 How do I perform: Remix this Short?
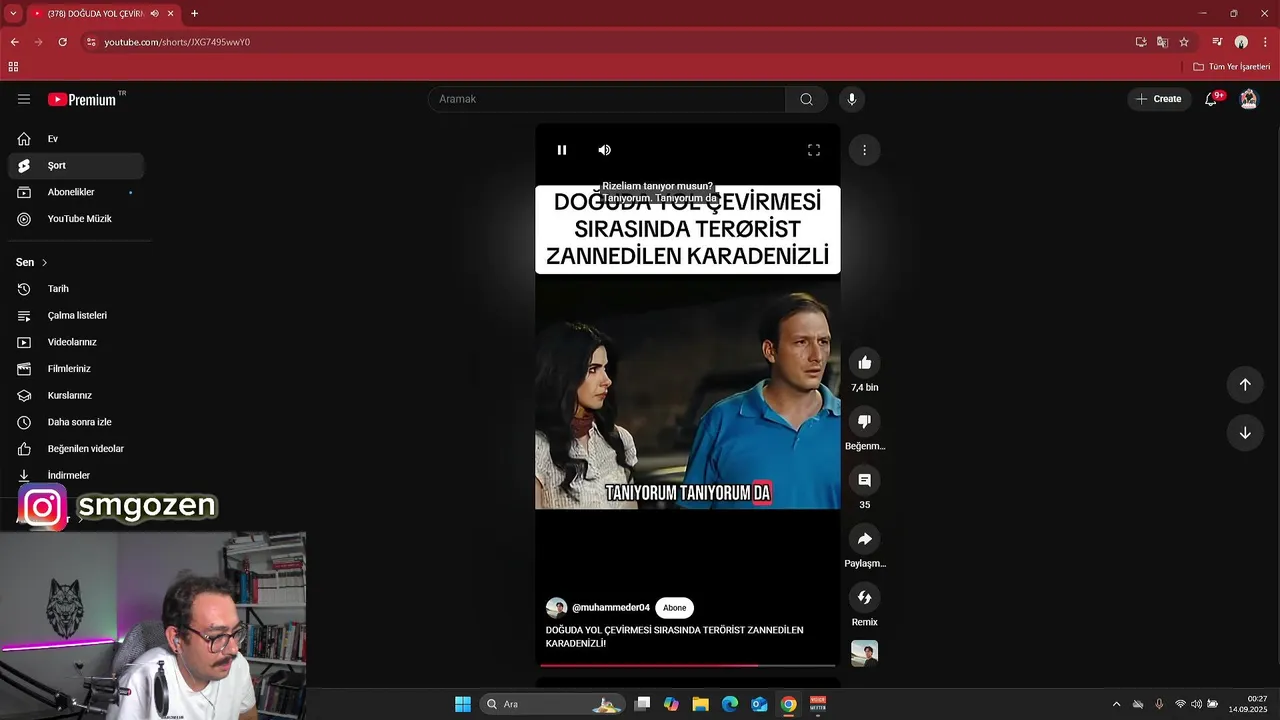pyautogui.click(x=865, y=597)
